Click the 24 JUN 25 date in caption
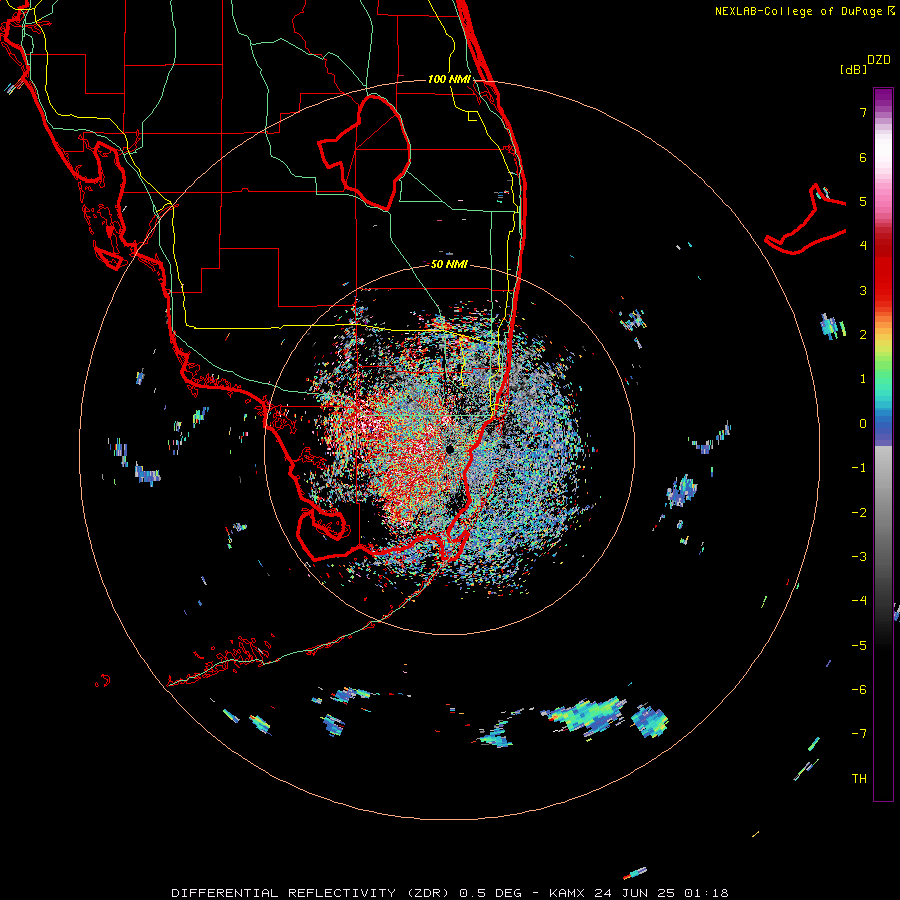The height and width of the screenshot is (900, 900). 634,893
